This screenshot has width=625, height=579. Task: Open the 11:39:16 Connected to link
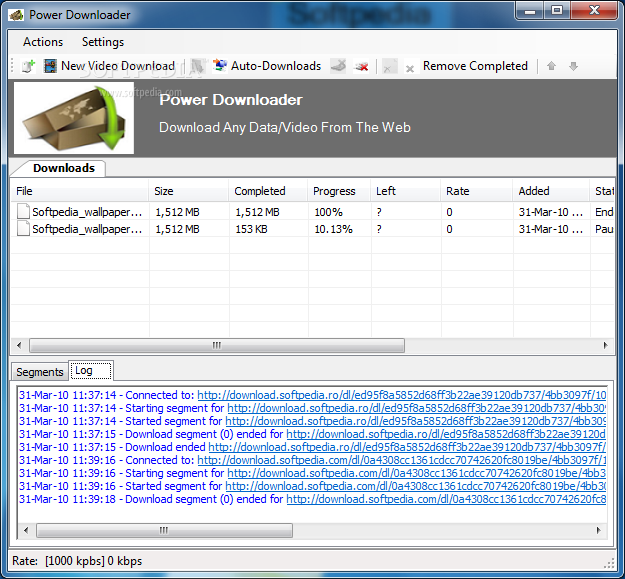coord(402,460)
